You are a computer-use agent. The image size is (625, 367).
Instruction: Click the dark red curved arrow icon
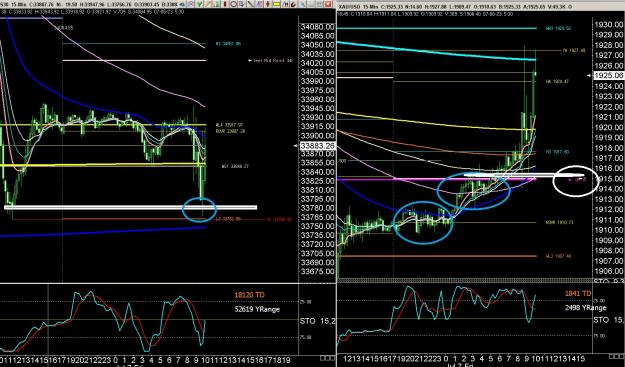(x=293, y=4)
